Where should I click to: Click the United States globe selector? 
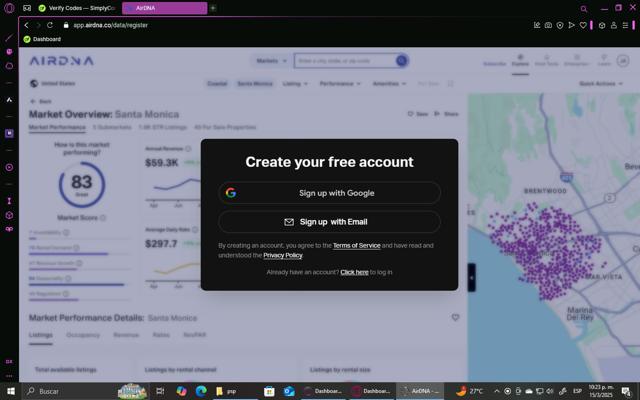pyautogui.click(x=53, y=84)
